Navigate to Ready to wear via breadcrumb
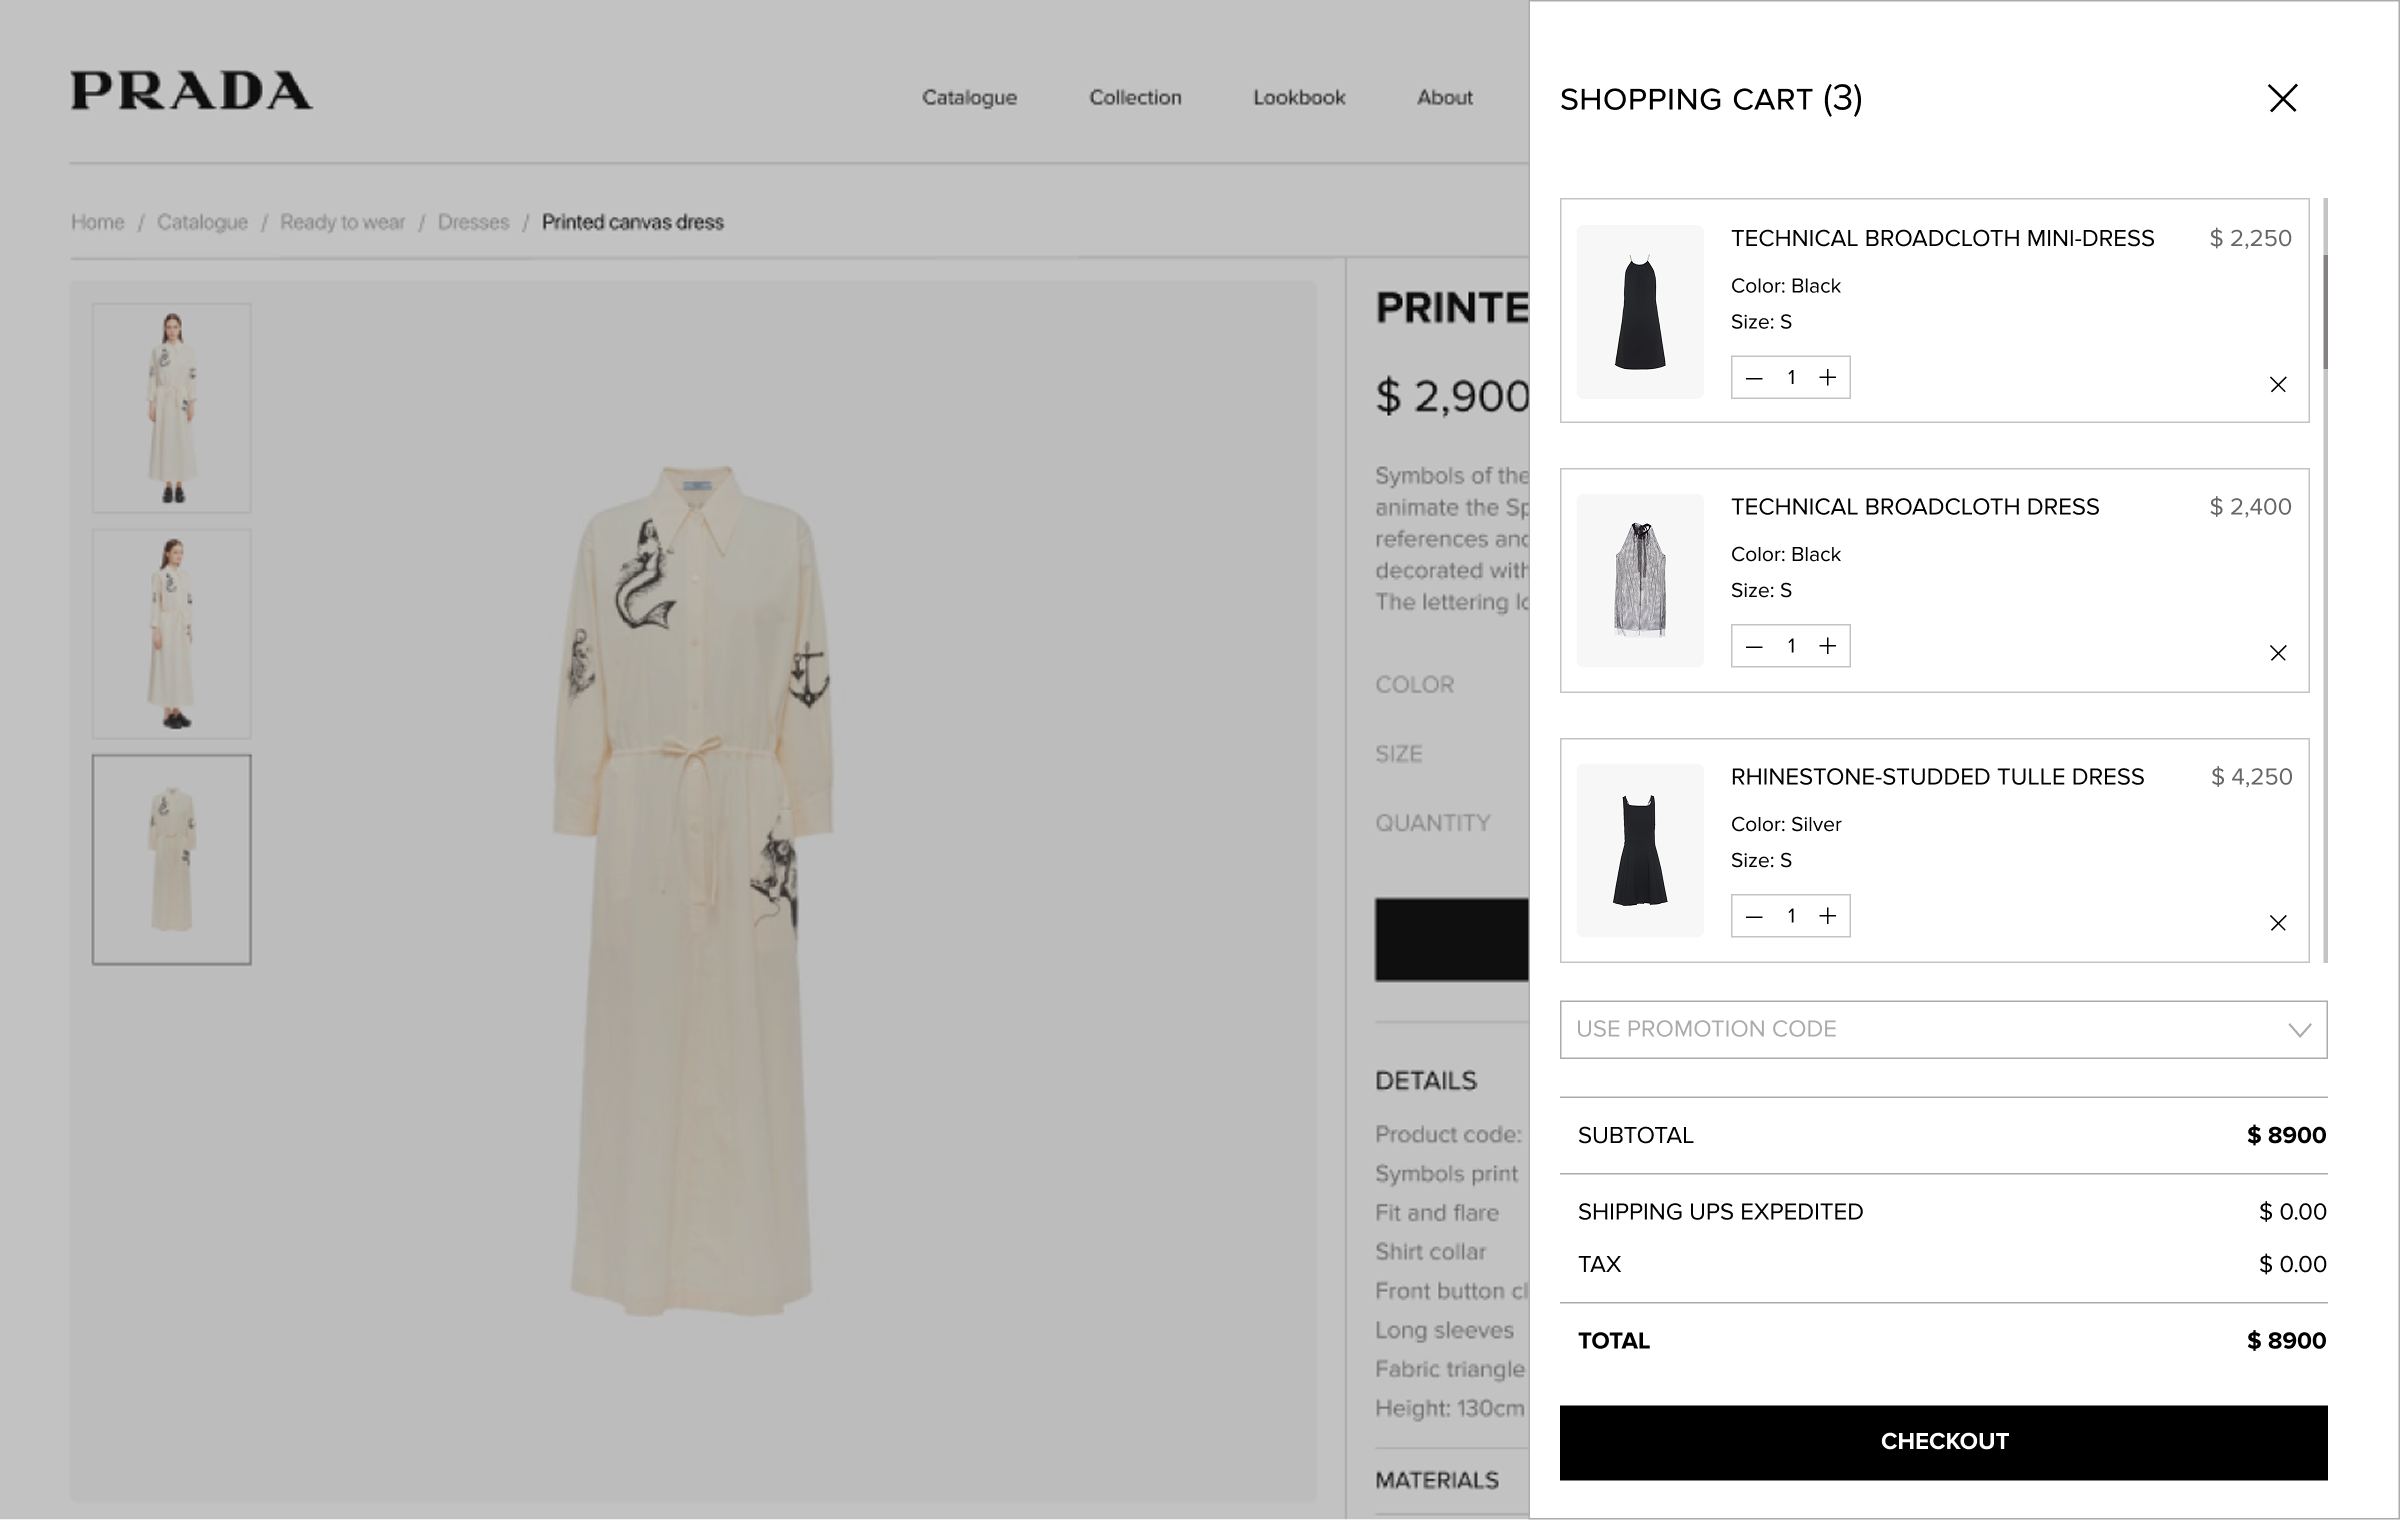This screenshot has height=1520, width=2400. 344,222
